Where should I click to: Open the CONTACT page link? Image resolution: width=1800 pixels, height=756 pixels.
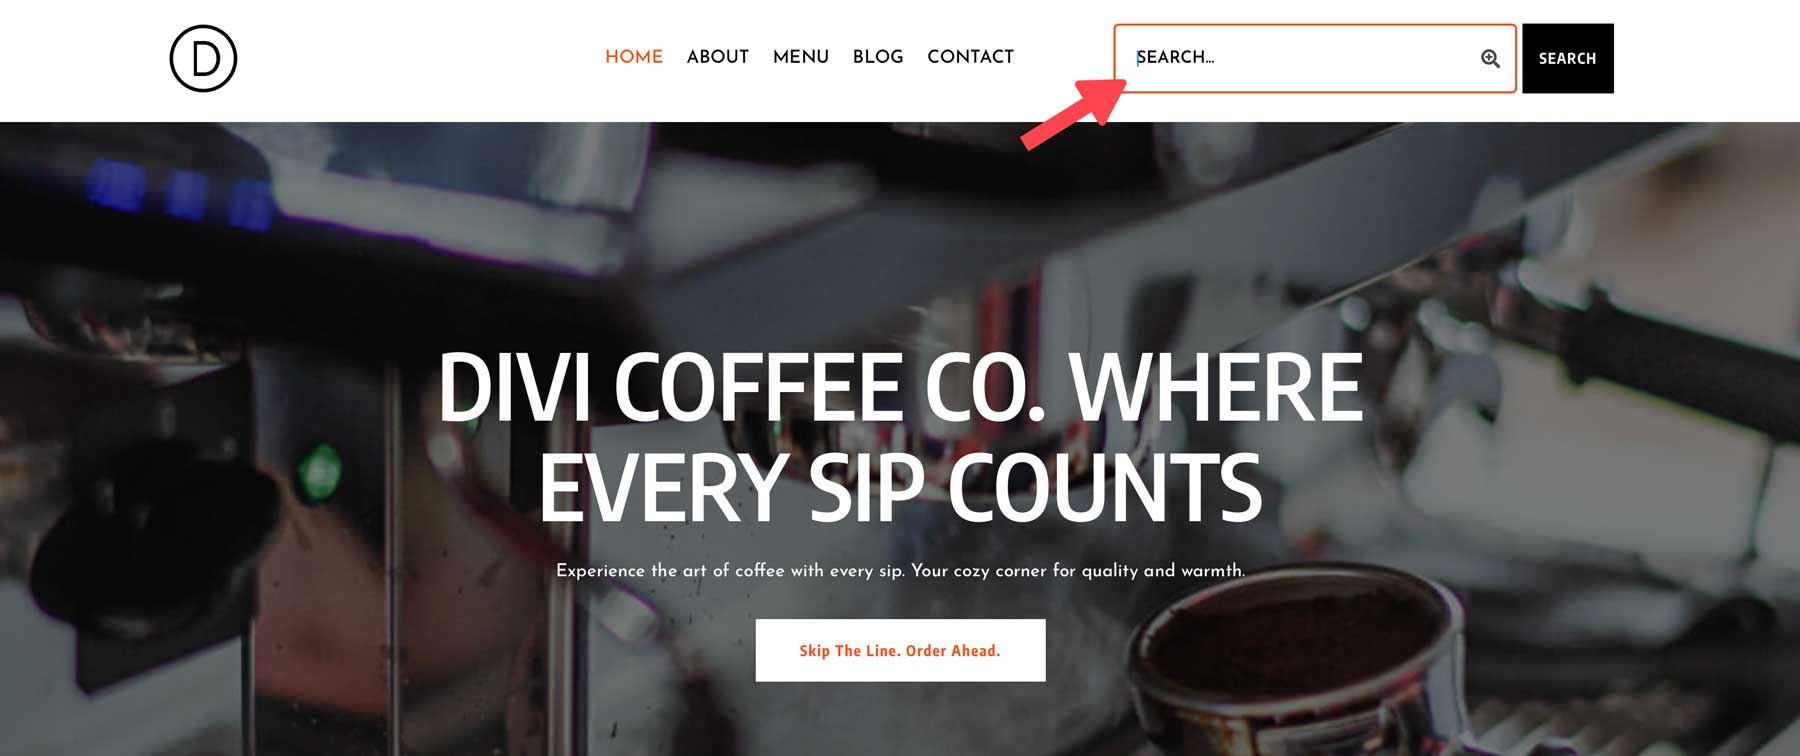tap(970, 57)
